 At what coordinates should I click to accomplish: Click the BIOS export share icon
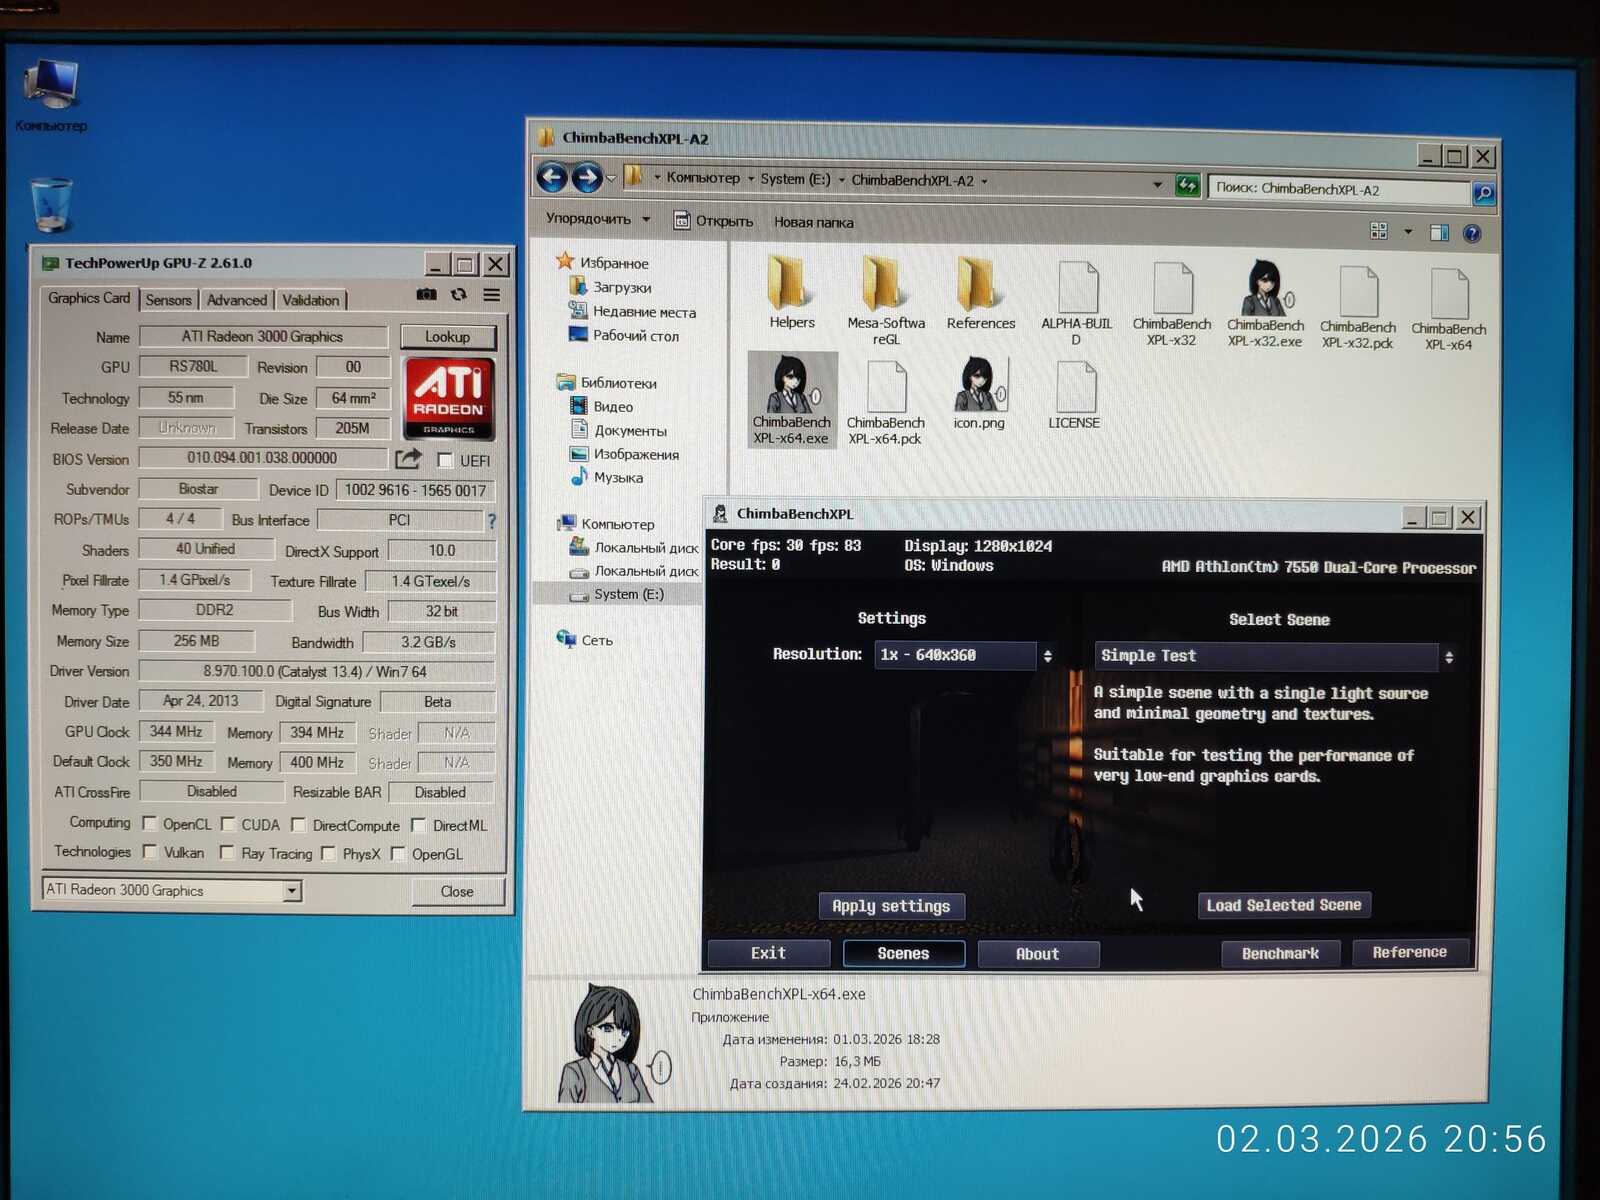[x=408, y=459]
